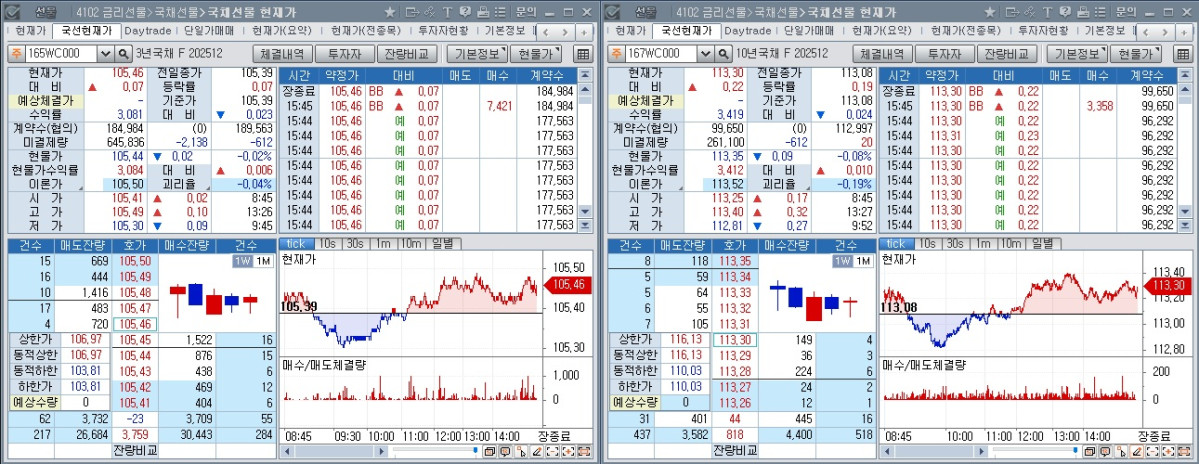Click the print icon in 165WC000 window

[483, 12]
